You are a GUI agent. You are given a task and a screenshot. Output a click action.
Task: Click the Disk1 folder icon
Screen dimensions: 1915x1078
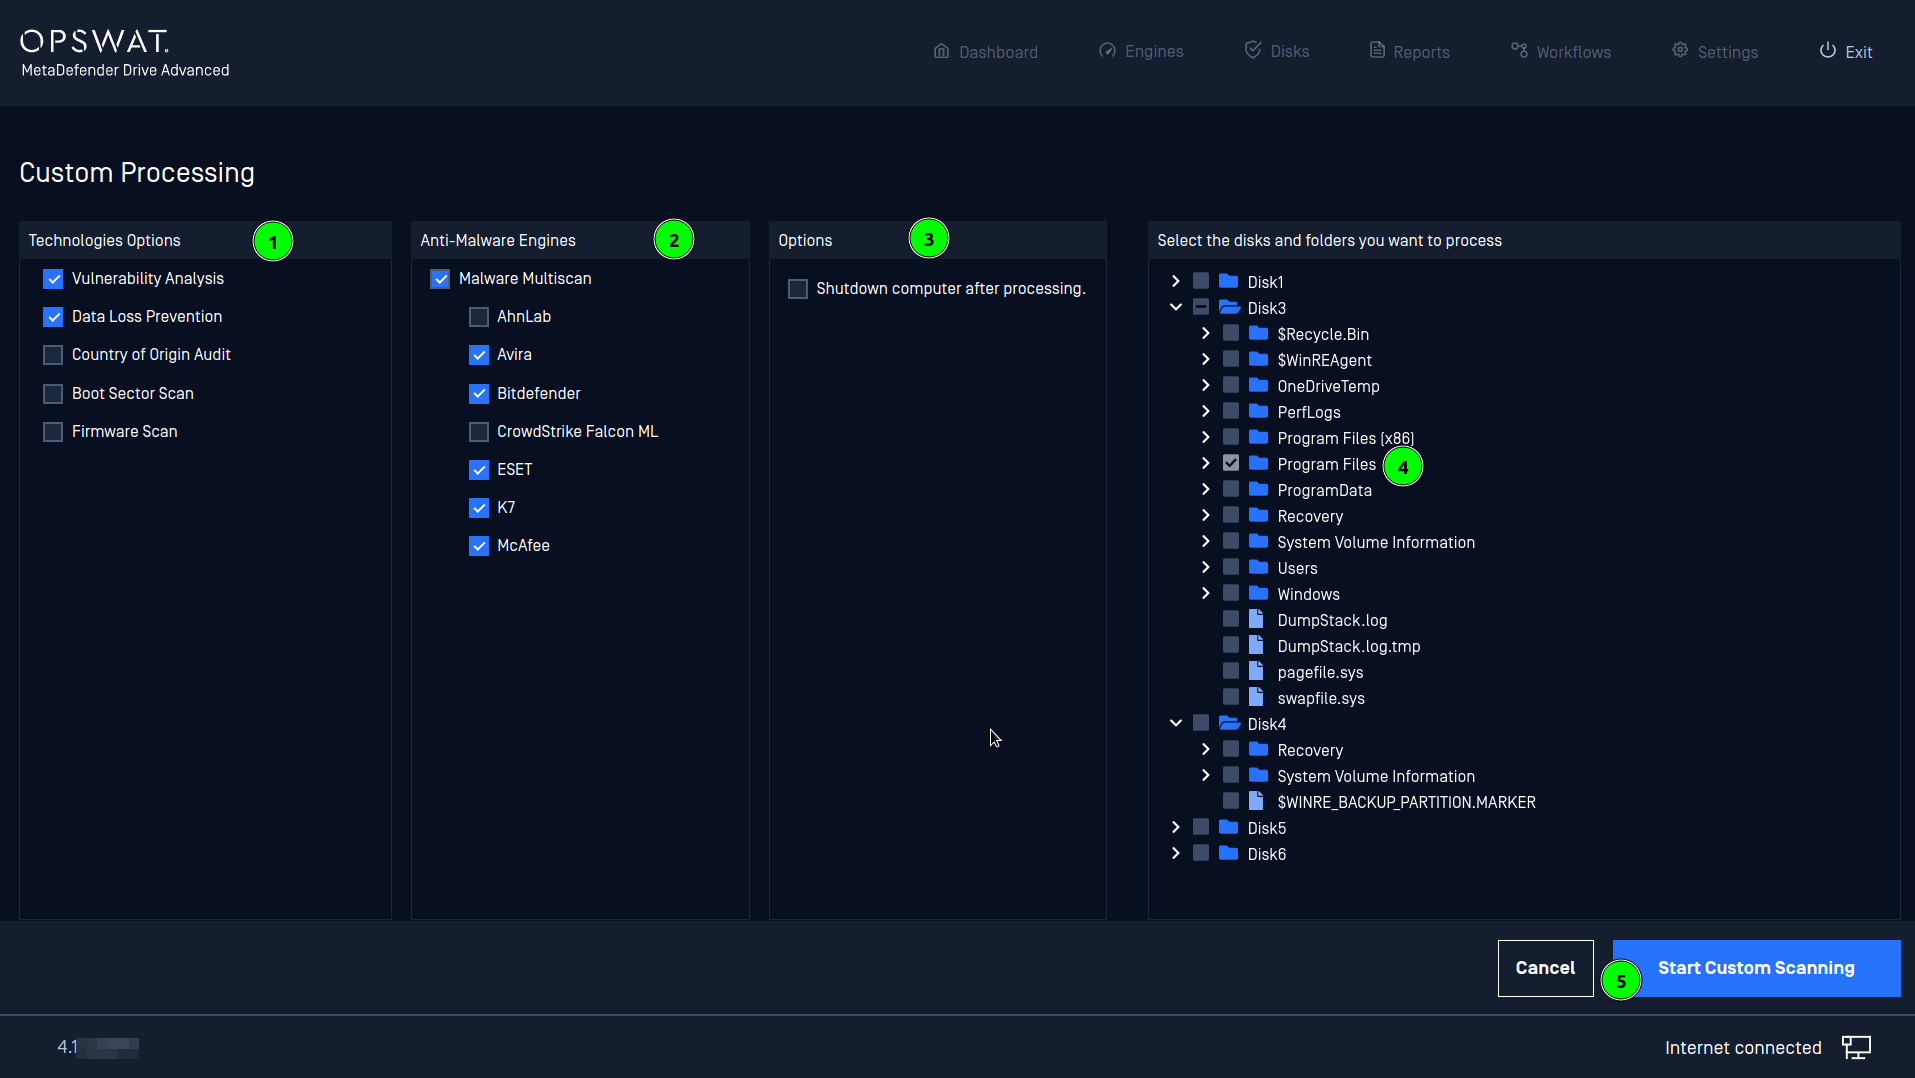(1229, 281)
